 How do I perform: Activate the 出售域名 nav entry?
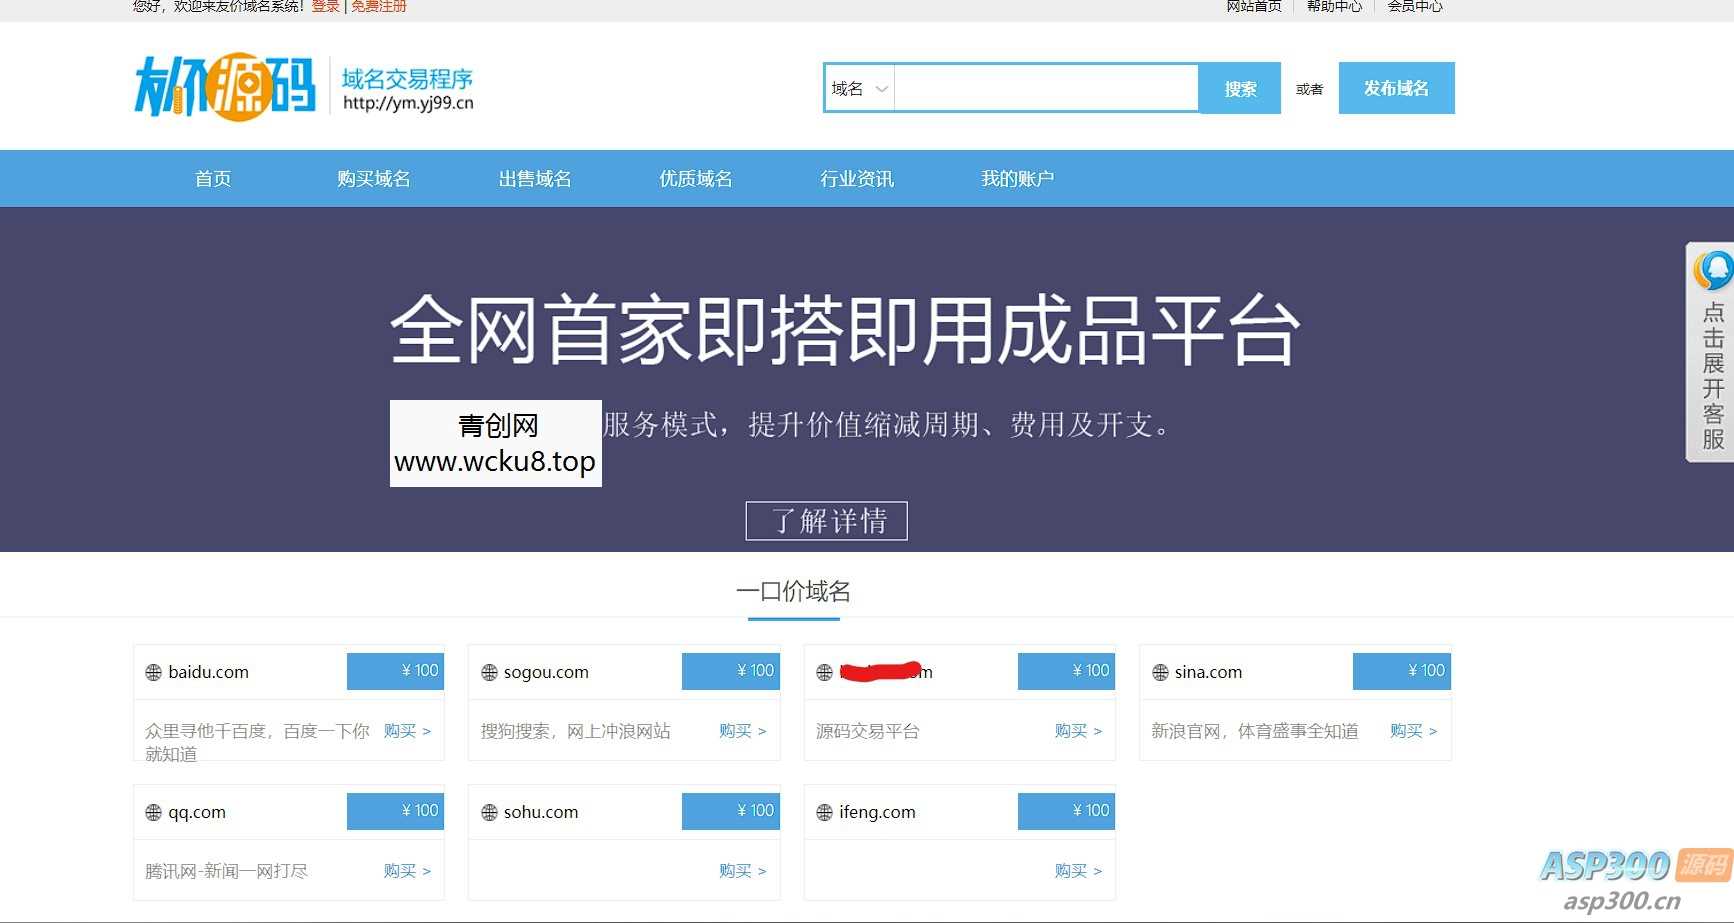tap(535, 178)
